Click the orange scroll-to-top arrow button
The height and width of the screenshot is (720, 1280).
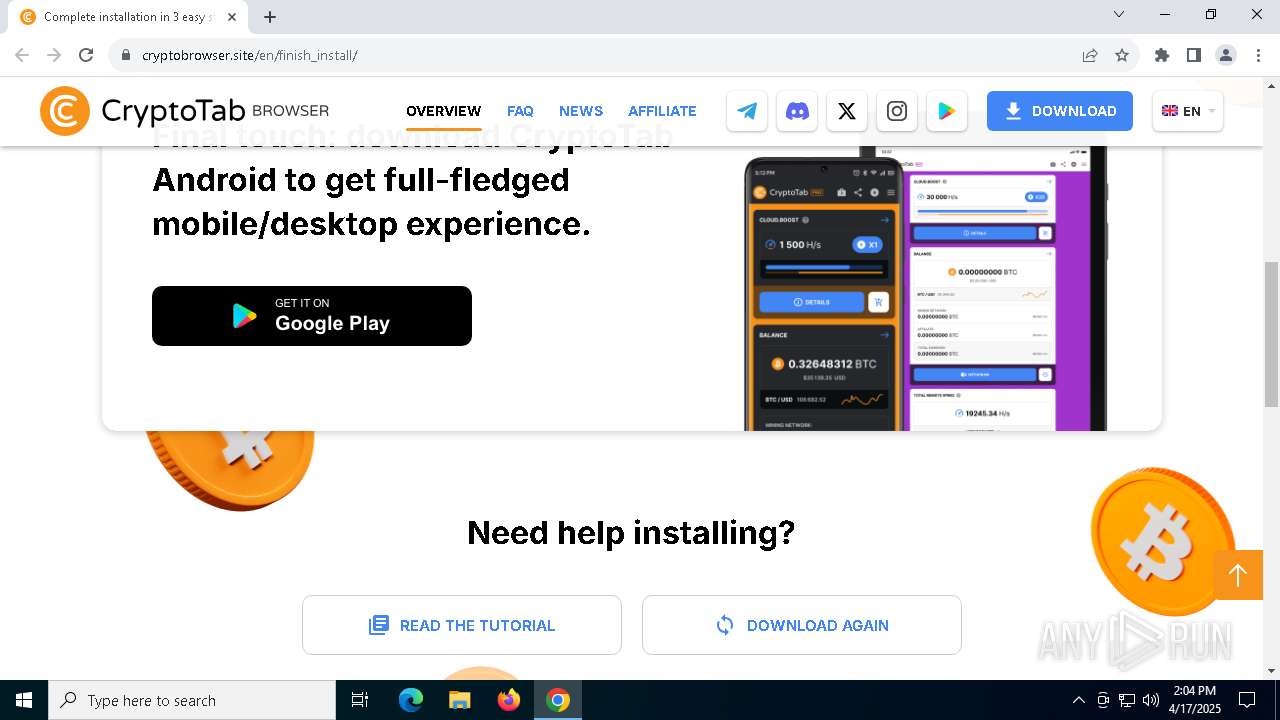[x=1238, y=575]
